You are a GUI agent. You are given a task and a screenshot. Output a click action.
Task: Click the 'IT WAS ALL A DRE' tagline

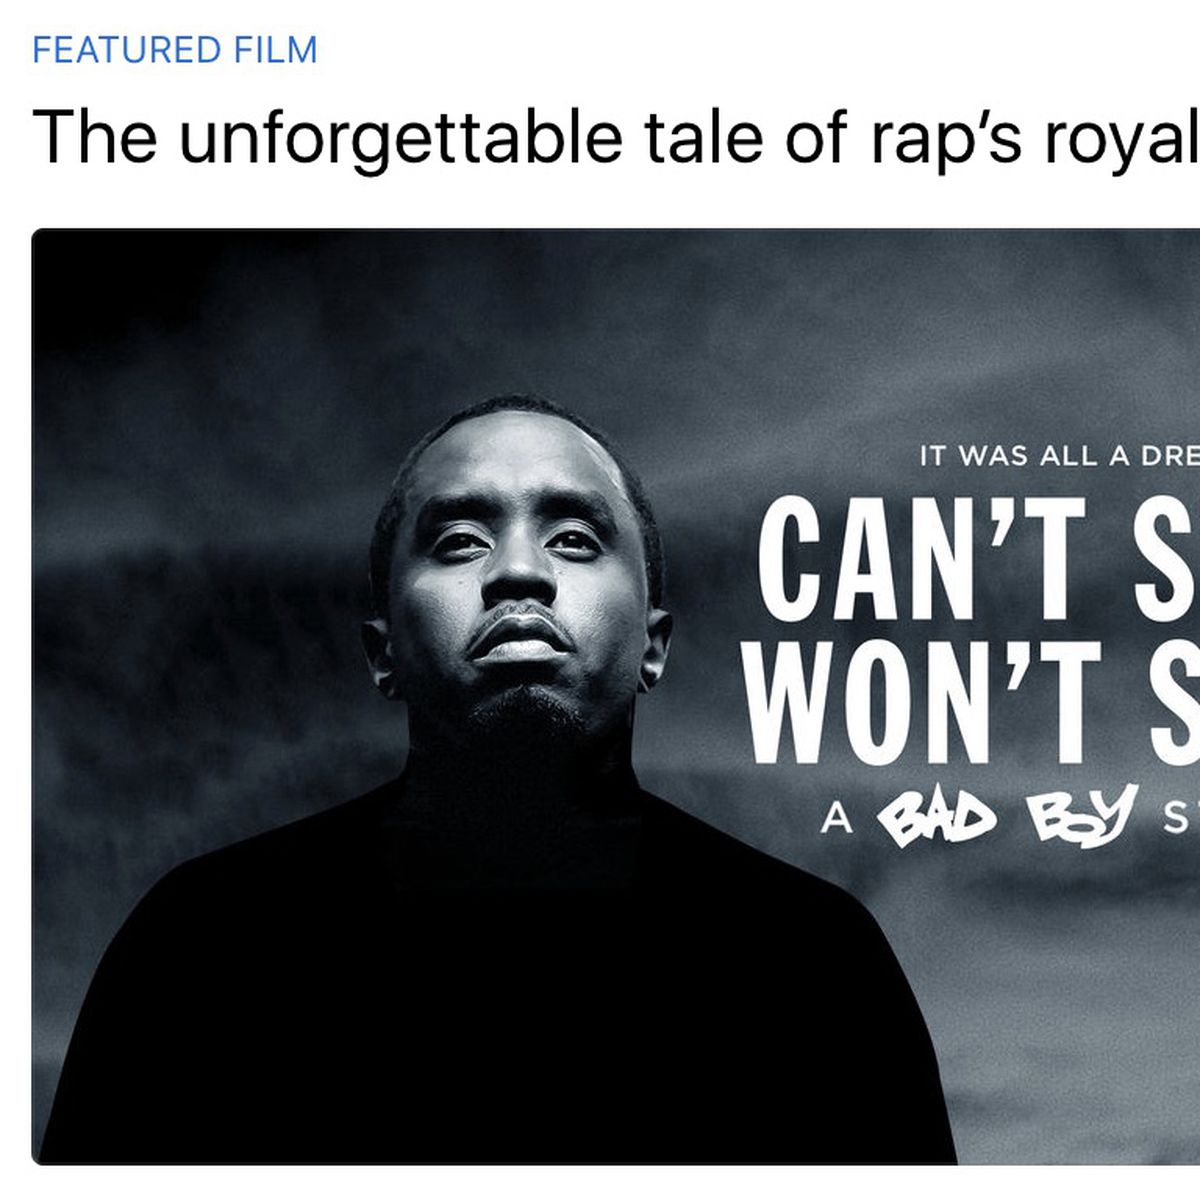(x=1058, y=456)
